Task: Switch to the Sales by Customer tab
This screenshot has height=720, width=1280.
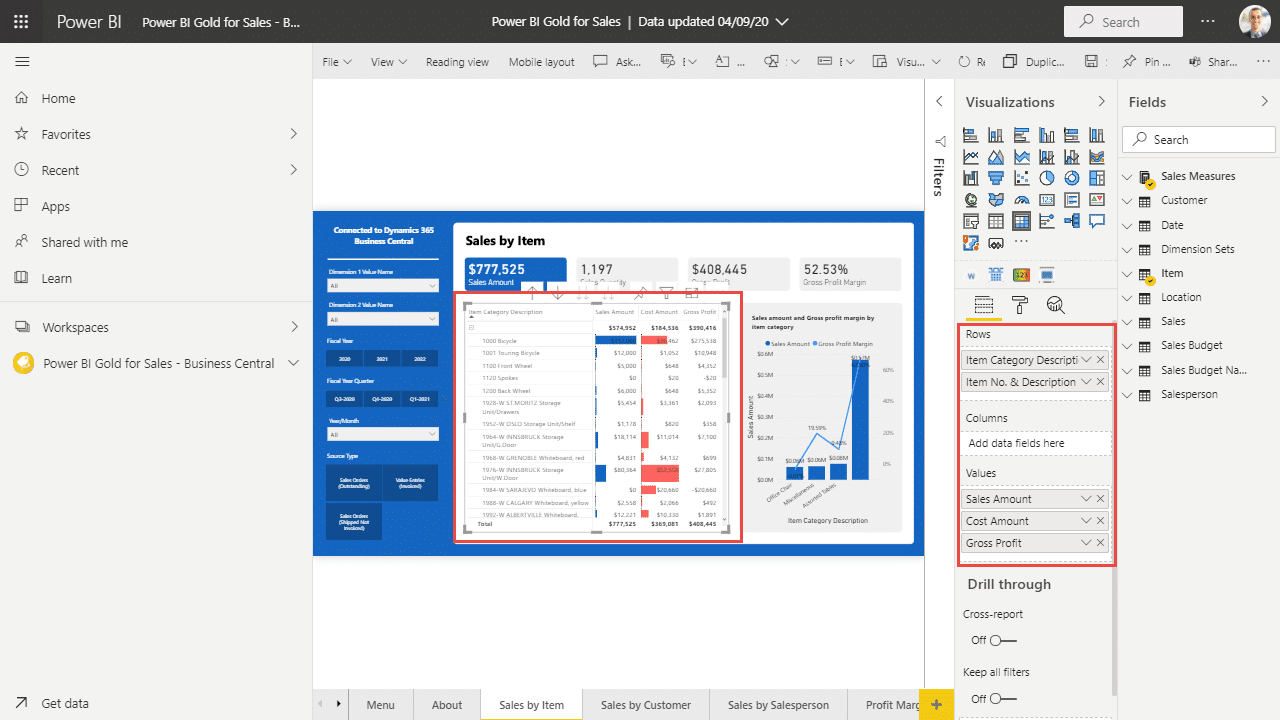Action: [x=646, y=705]
